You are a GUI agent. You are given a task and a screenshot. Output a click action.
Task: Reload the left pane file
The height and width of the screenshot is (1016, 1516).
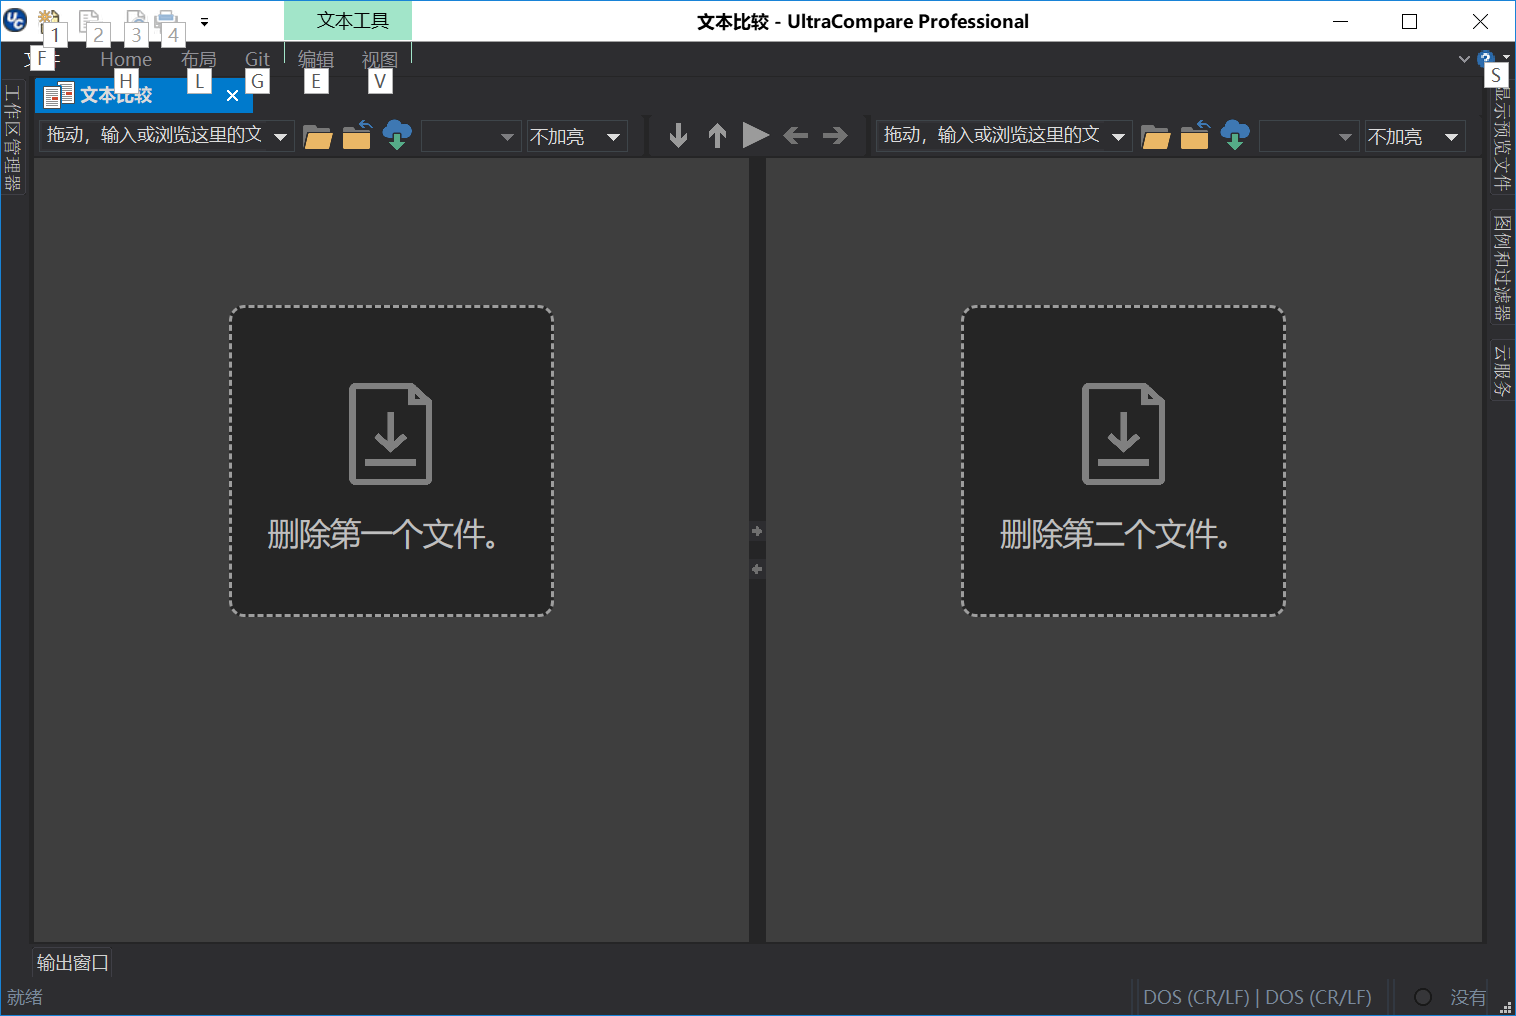357,135
